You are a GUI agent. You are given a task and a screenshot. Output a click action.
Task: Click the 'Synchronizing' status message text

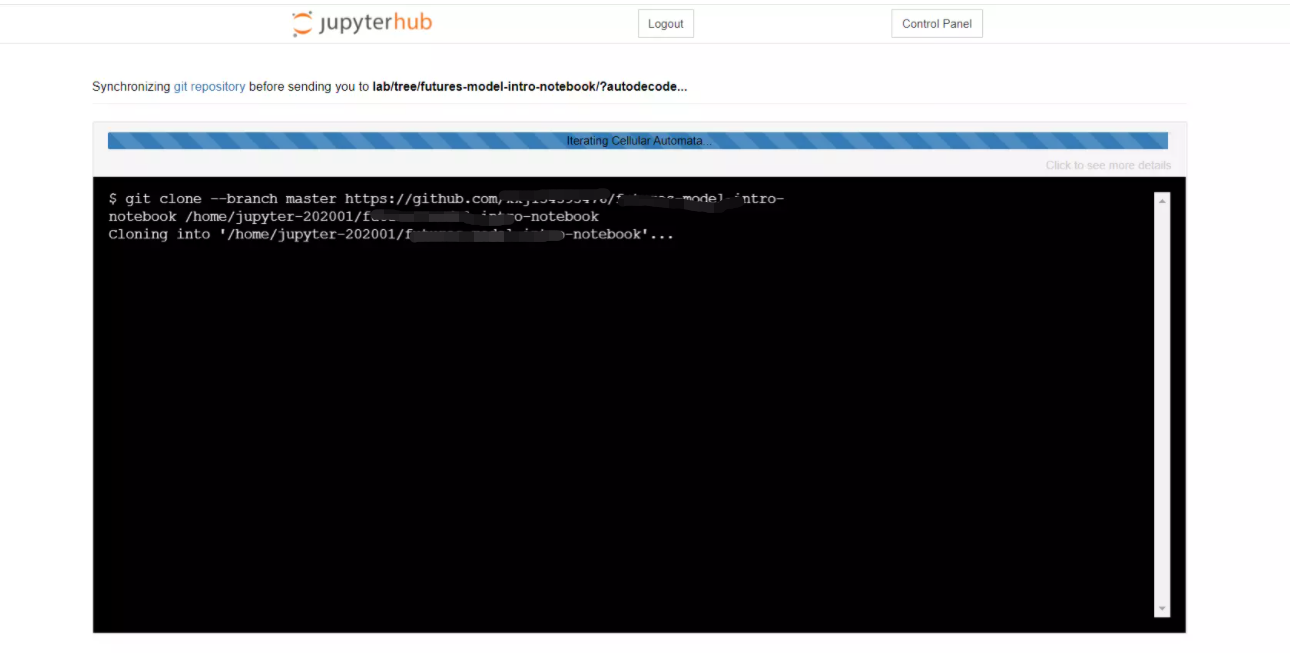click(131, 86)
